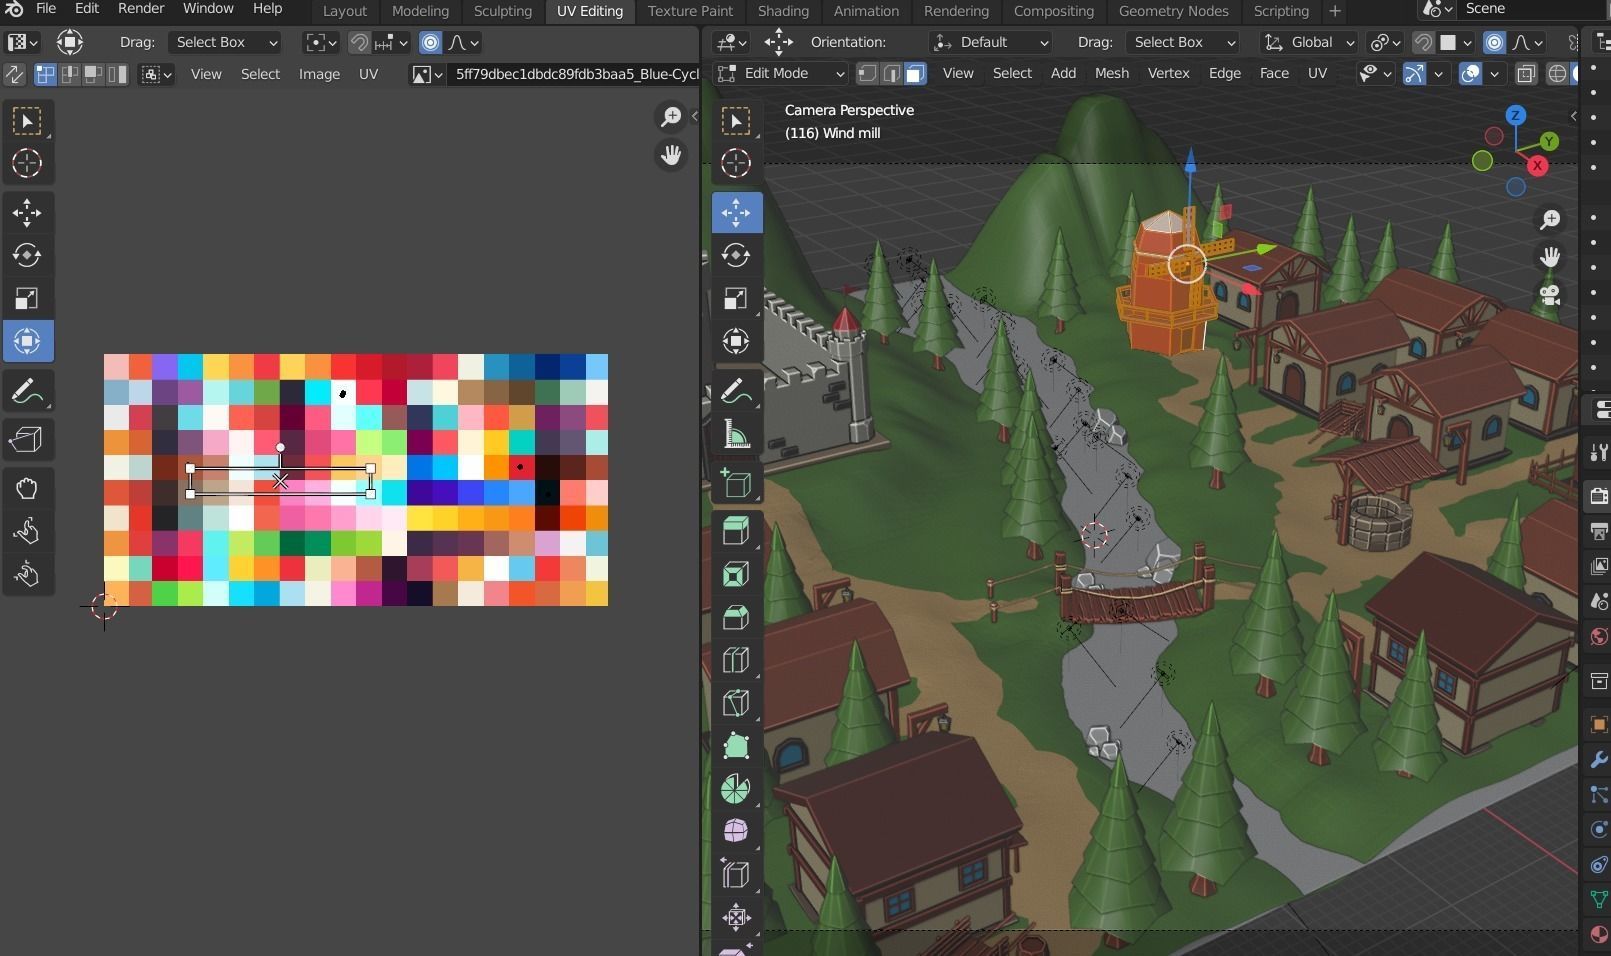Open the sticky selection mode dropdown
Screen dimensions: 1611x956
(156, 74)
